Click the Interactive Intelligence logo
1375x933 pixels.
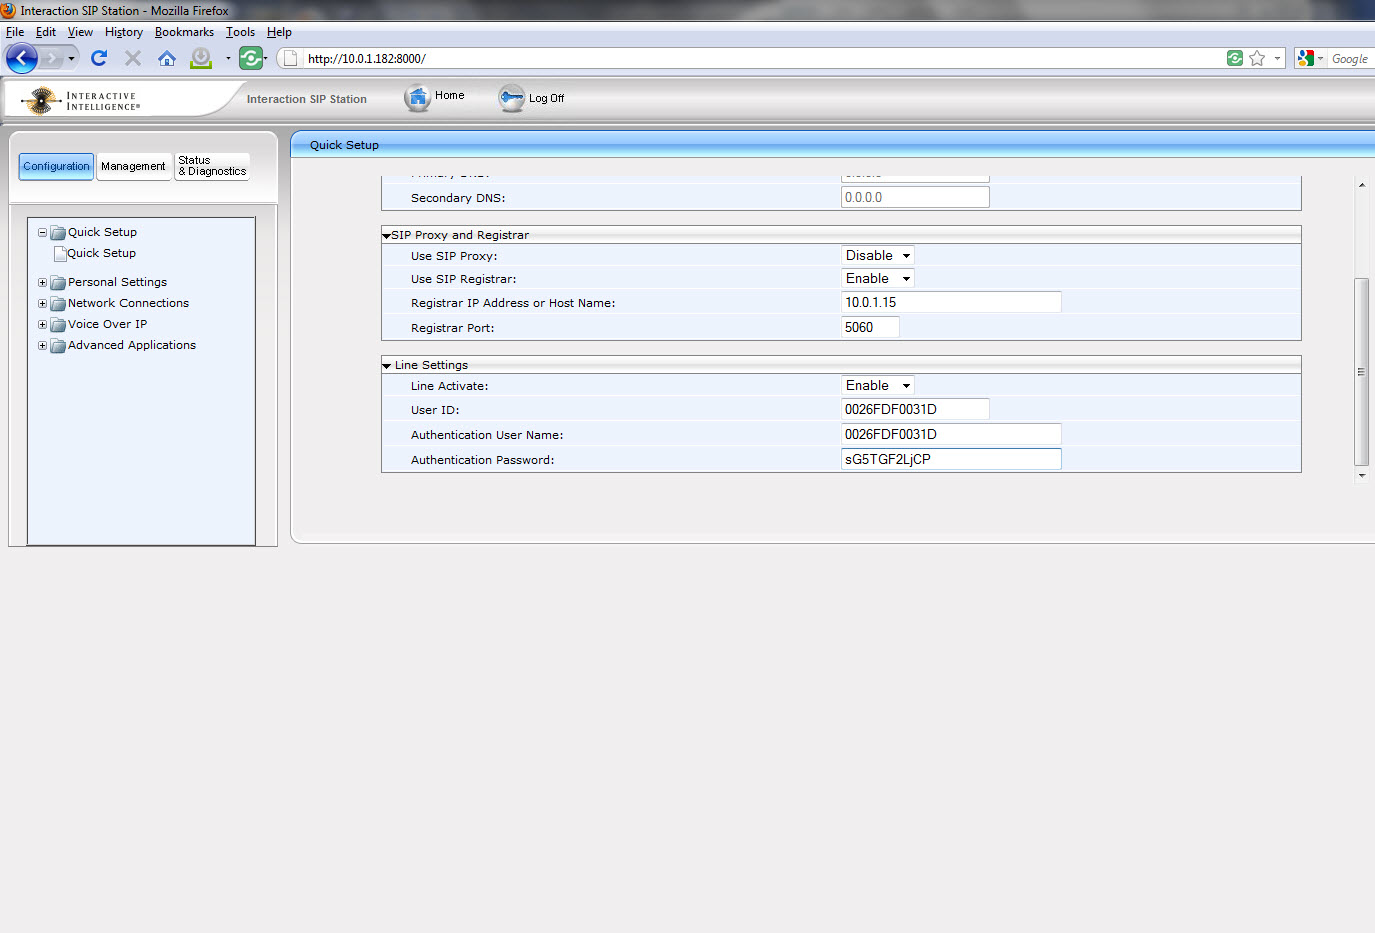click(82, 101)
